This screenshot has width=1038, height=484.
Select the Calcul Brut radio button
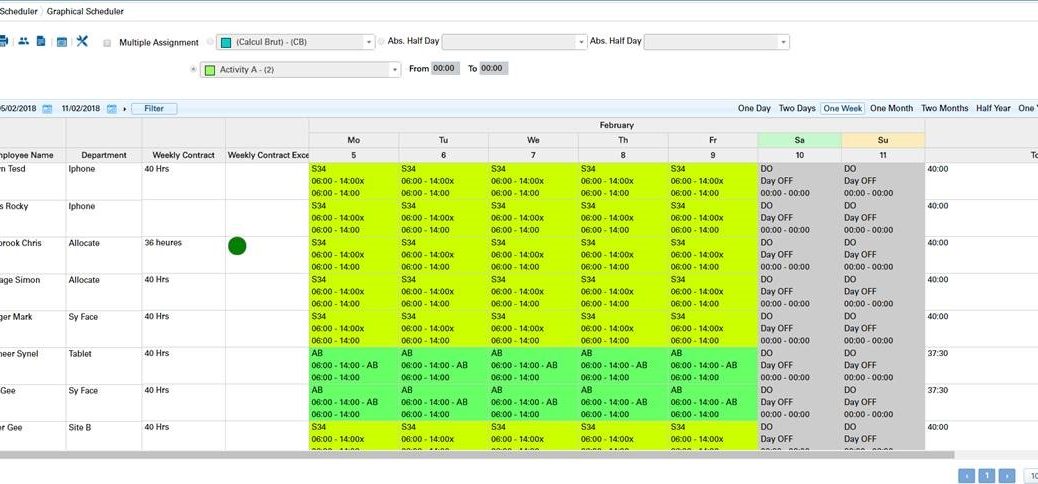point(210,42)
